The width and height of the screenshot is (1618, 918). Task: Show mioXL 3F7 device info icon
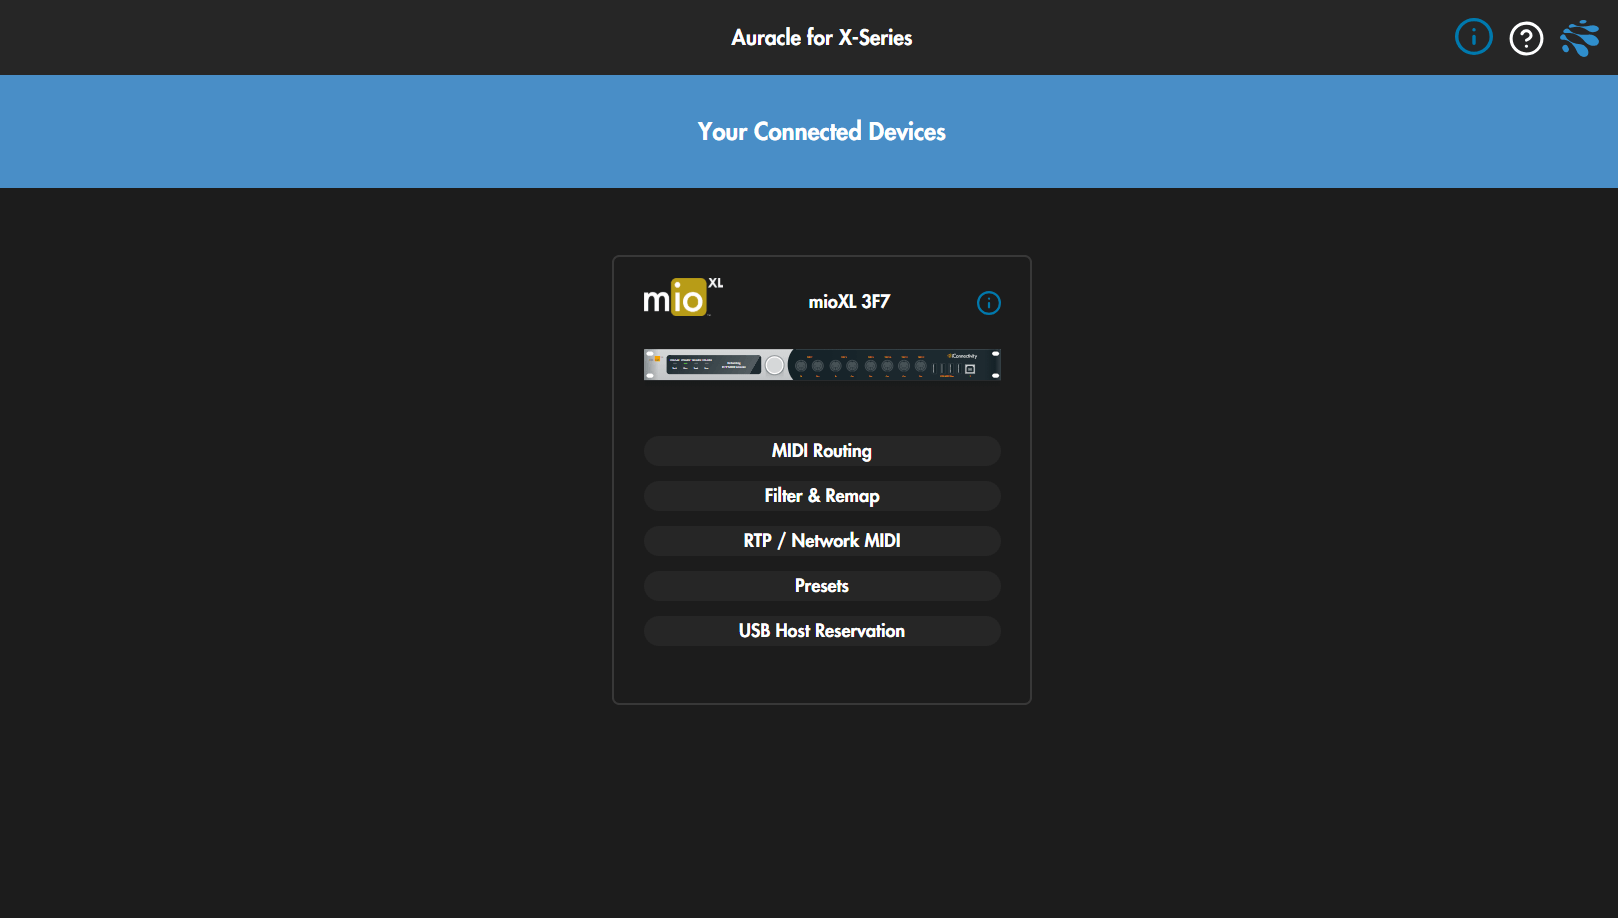point(988,303)
